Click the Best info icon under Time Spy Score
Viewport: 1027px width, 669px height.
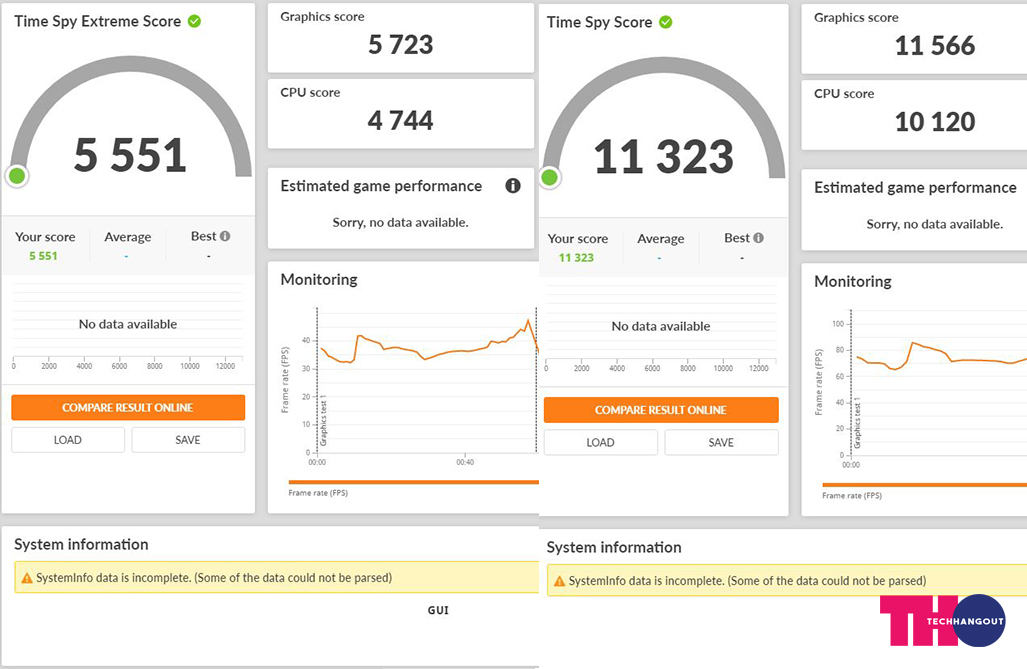758,238
